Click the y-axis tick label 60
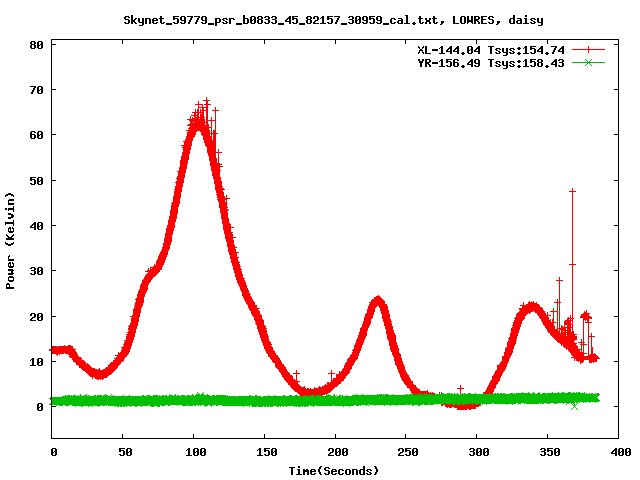The height and width of the screenshot is (480, 640). 36,135
